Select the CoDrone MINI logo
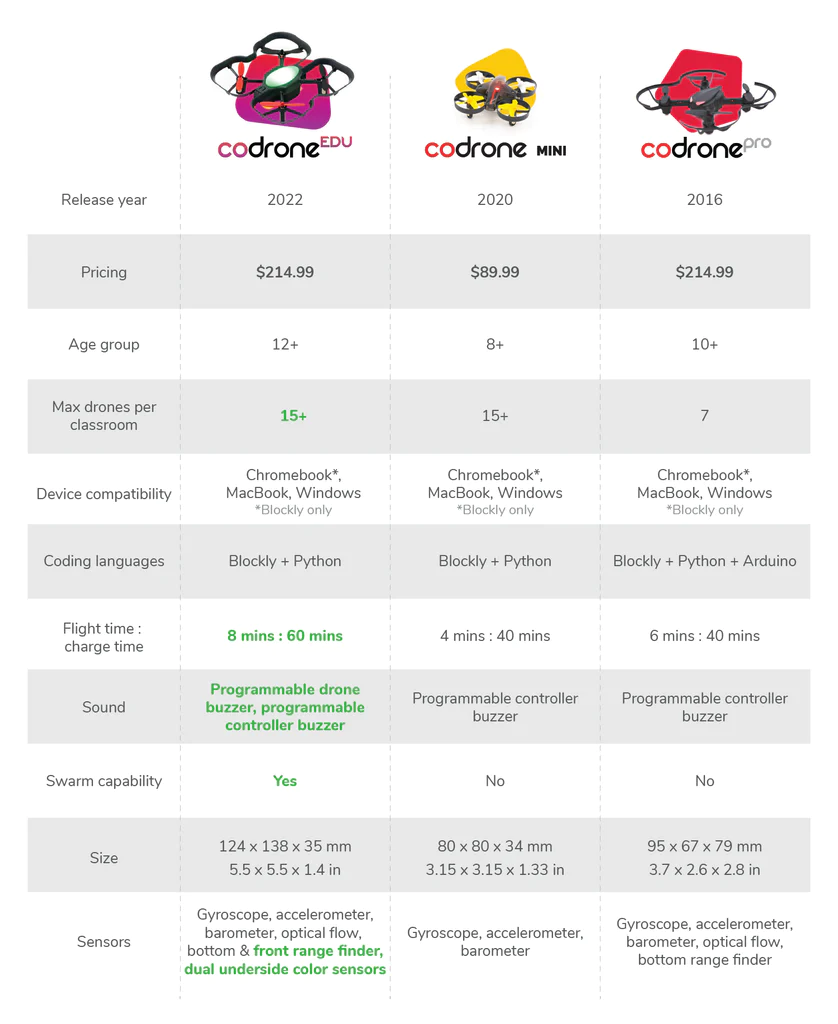Viewport: 838px width, 1024px height. coord(495,150)
